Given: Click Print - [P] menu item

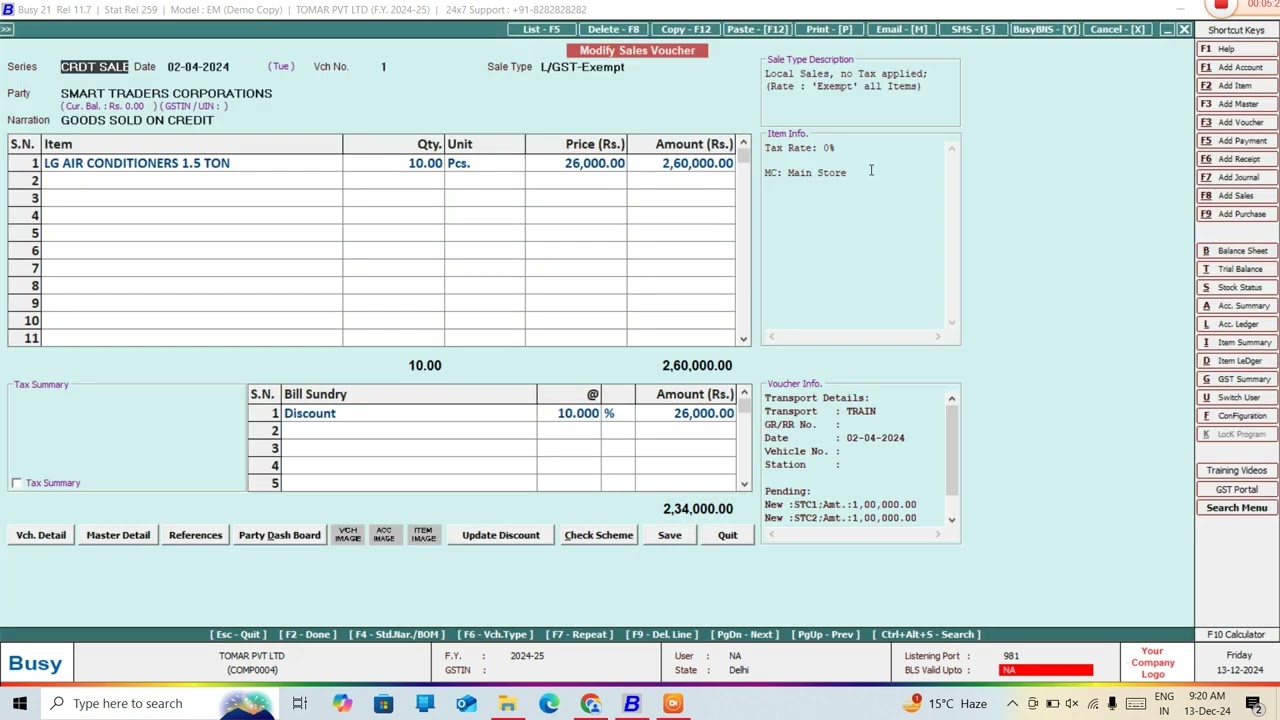Looking at the screenshot, I should tap(829, 29).
